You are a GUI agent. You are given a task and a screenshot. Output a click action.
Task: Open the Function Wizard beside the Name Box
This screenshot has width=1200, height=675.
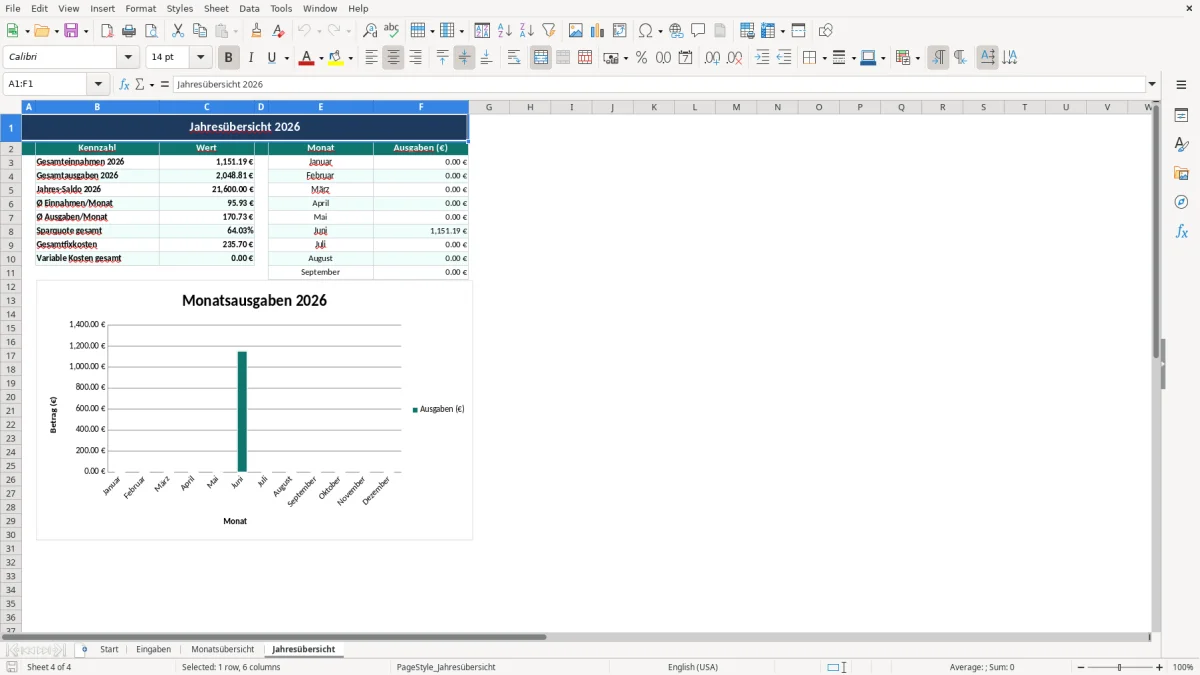pyautogui.click(x=124, y=85)
